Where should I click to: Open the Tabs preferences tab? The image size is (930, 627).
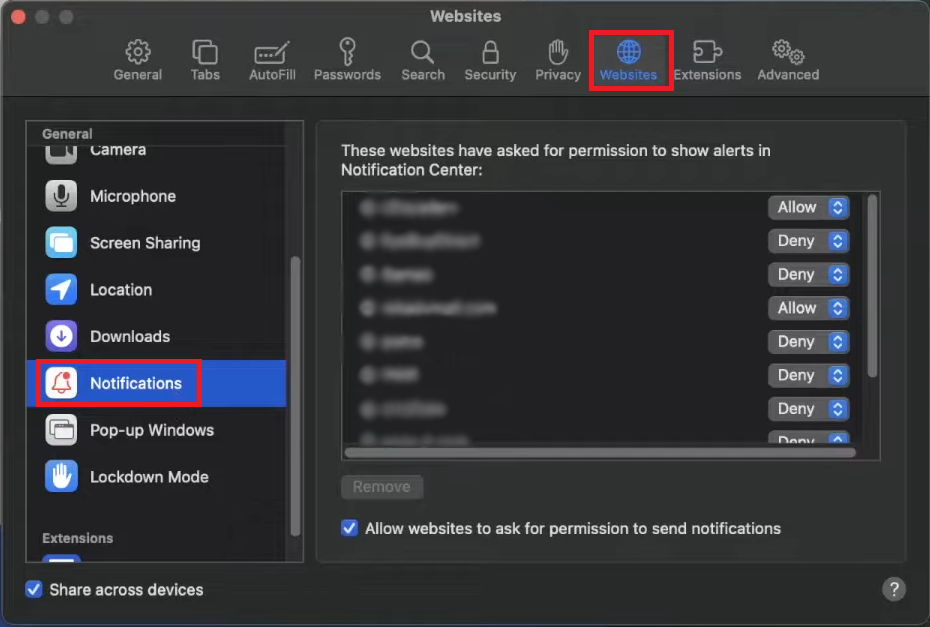pyautogui.click(x=204, y=58)
